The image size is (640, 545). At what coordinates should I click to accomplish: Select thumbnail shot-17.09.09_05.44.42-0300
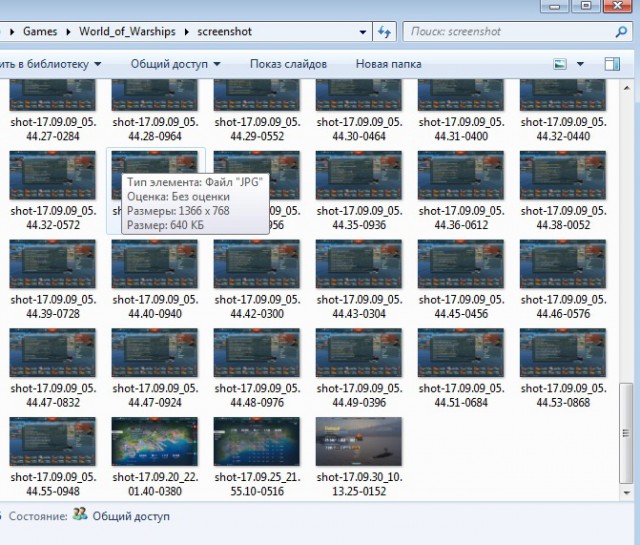[x=257, y=264]
